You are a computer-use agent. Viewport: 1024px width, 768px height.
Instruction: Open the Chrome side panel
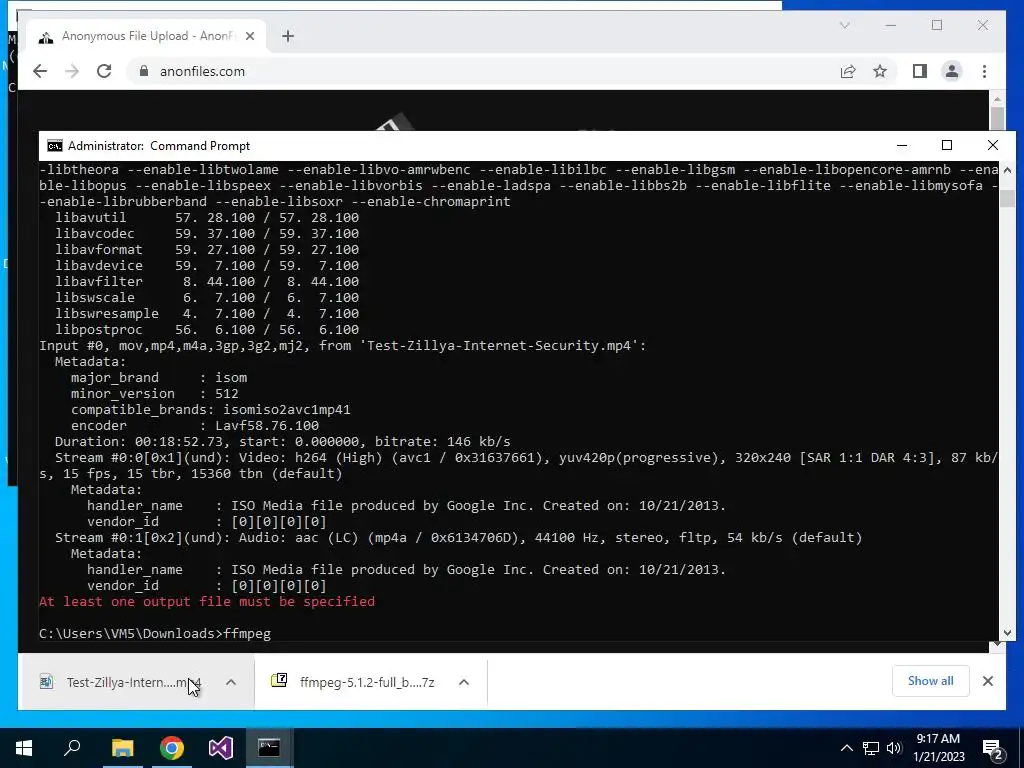[x=920, y=71]
